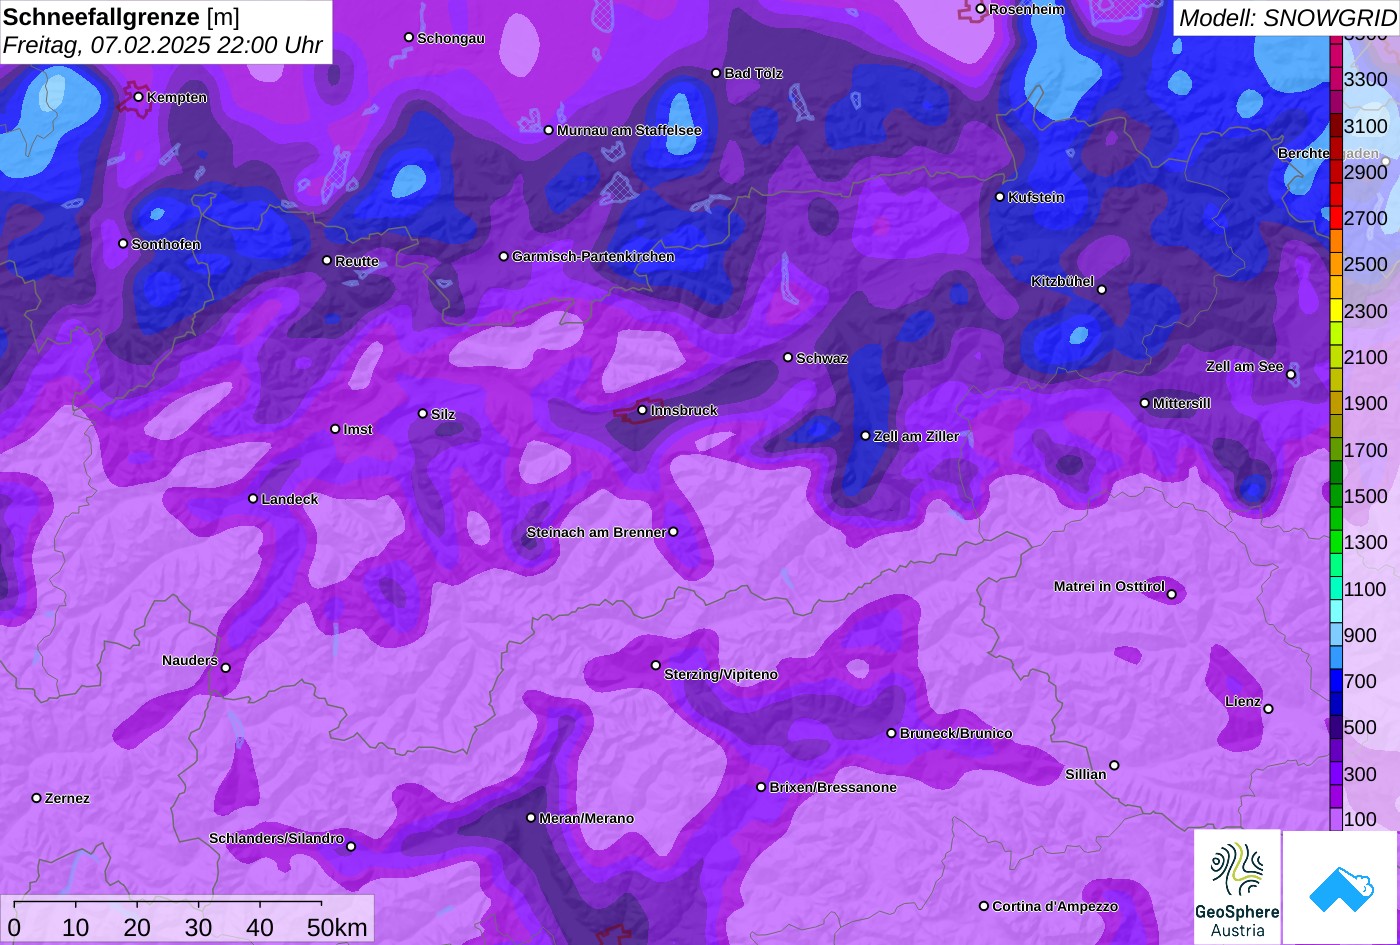Select the Imst marker dot
1400x945 pixels.
tap(335, 429)
